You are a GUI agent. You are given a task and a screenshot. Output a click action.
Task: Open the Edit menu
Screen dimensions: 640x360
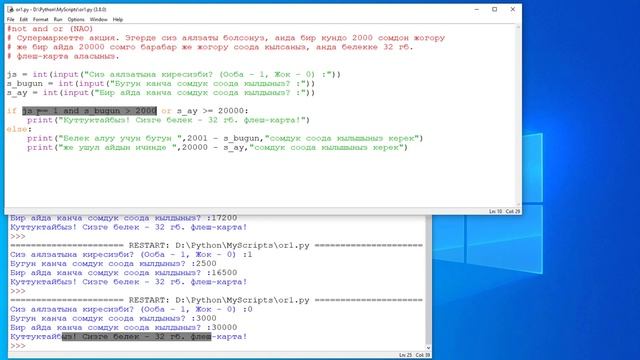click(x=24, y=19)
